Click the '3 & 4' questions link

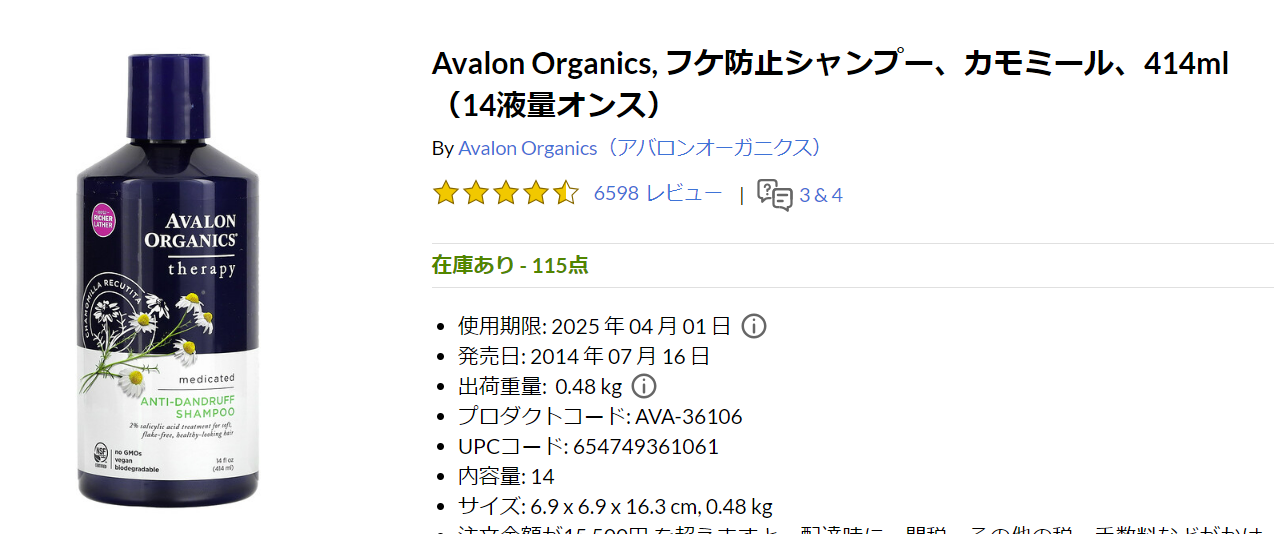point(821,195)
